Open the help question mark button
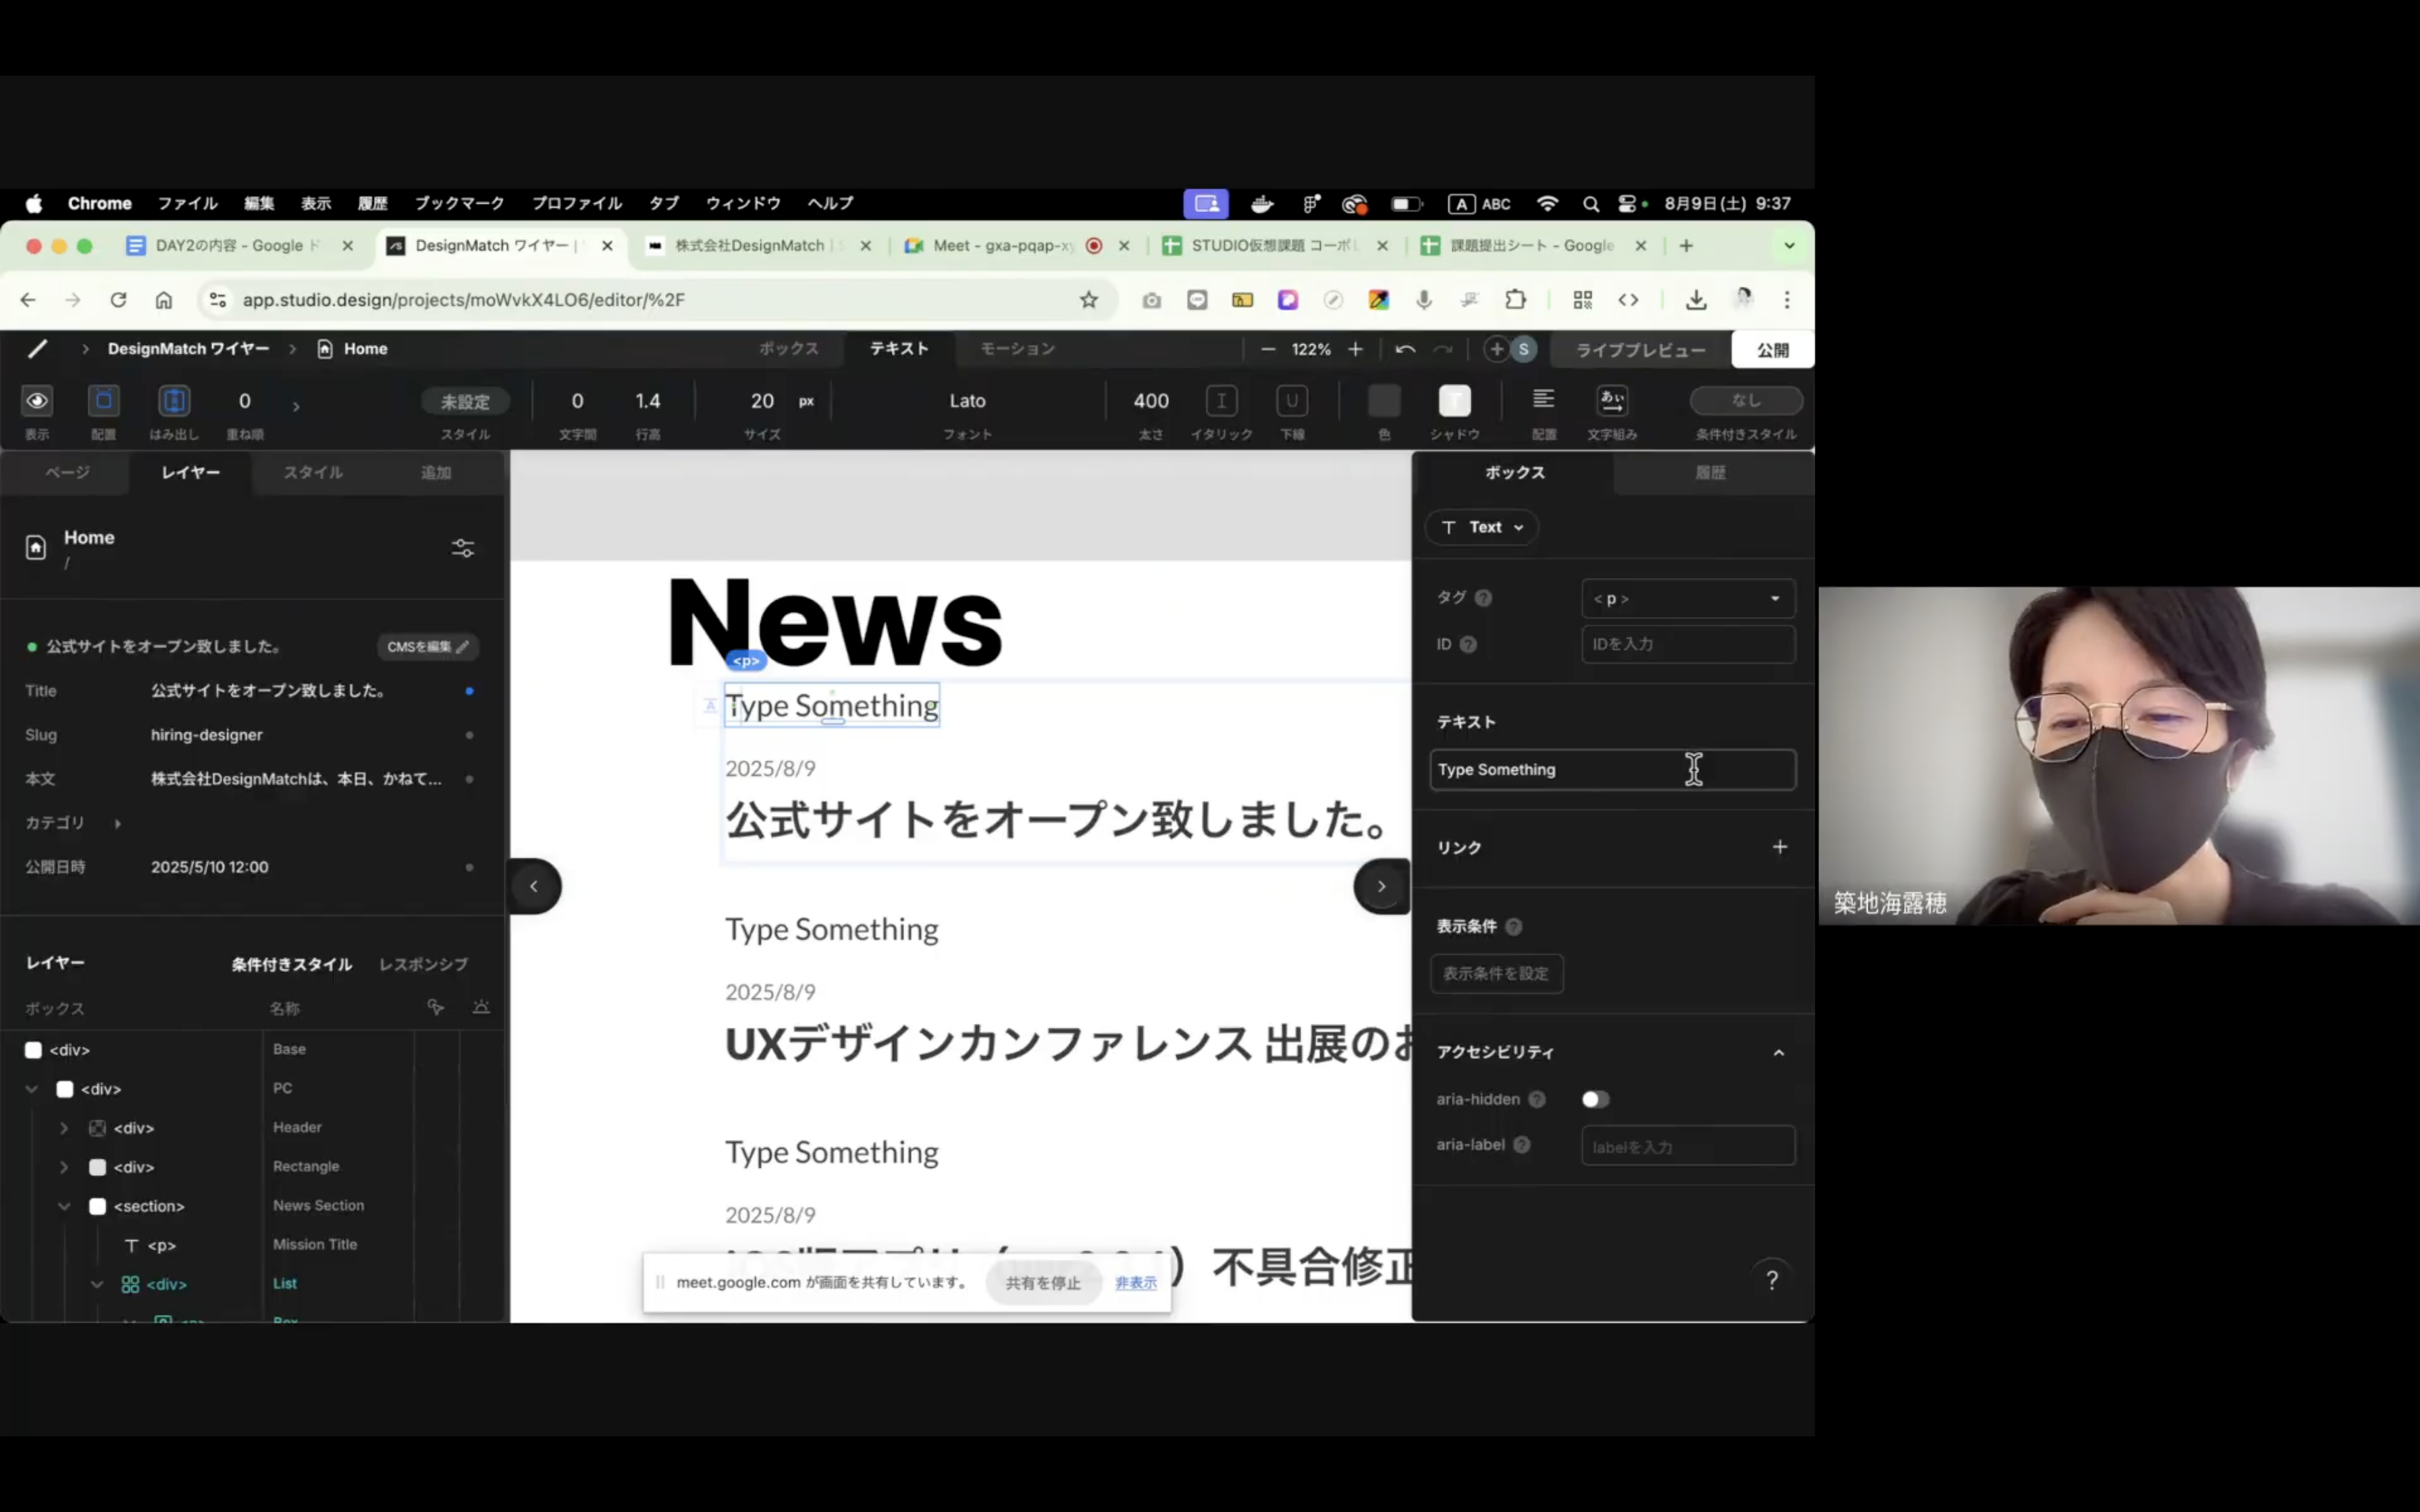 [x=1771, y=1279]
